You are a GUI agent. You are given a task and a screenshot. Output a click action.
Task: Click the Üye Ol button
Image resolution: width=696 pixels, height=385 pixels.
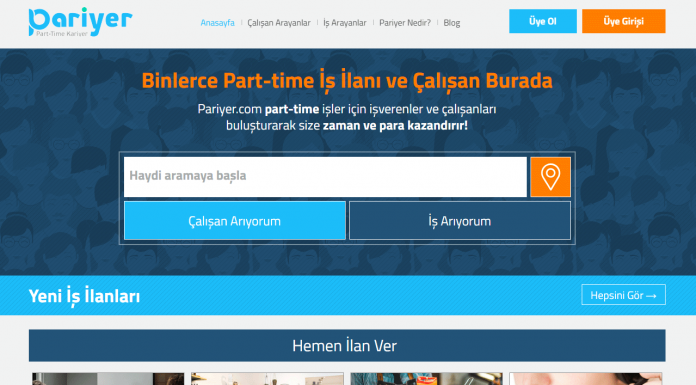(543, 21)
